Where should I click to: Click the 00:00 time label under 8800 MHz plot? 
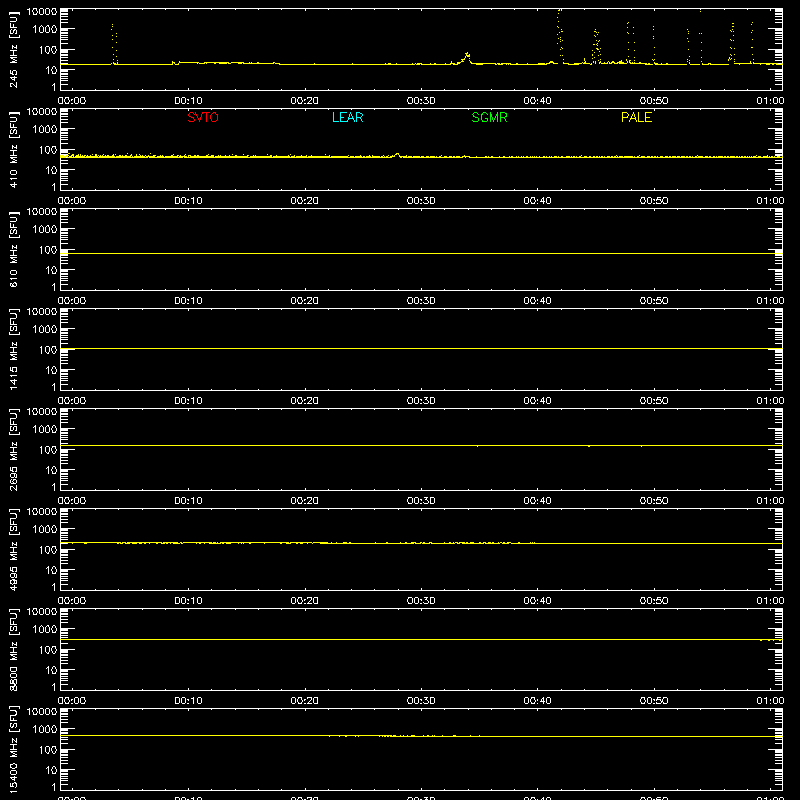[x=72, y=701]
